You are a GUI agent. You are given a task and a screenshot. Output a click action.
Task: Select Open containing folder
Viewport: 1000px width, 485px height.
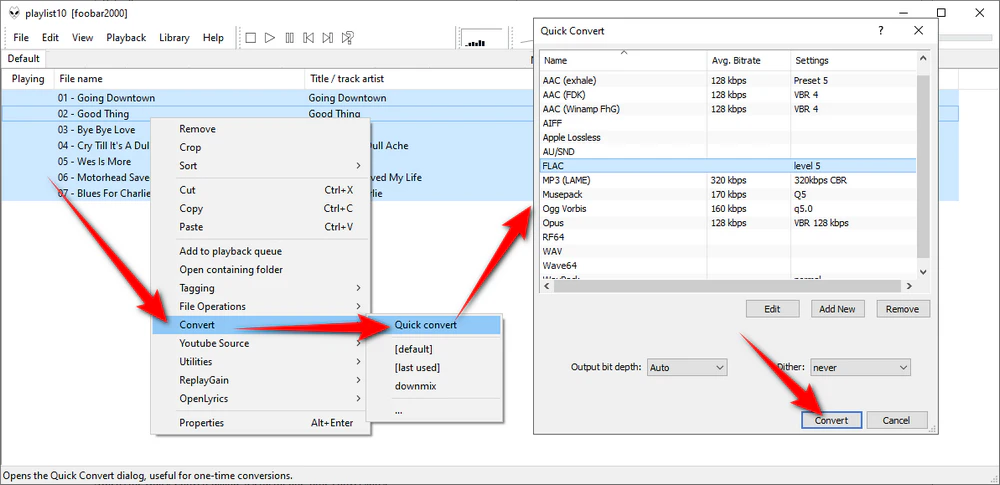260,270
